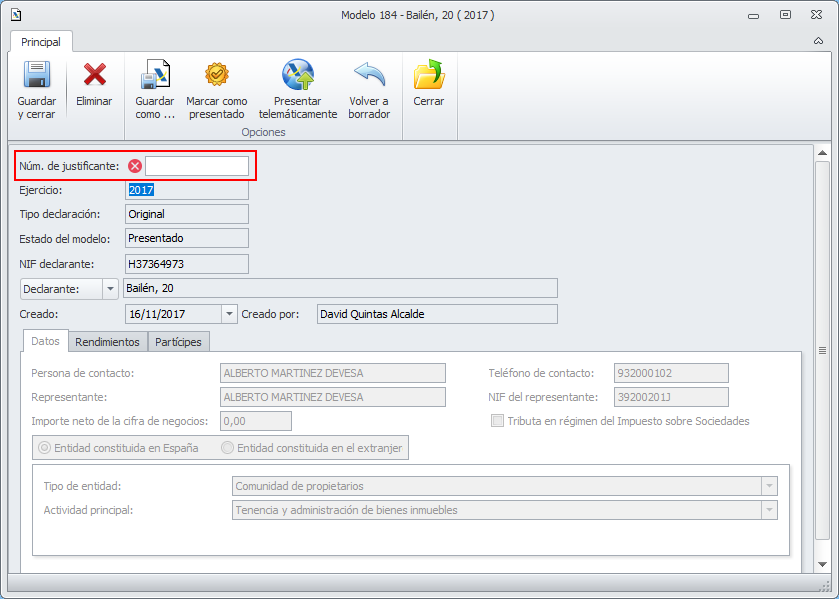Screen dimensions: 839x599
Task: Switch to the Partícipes tab
Action: click(x=178, y=342)
